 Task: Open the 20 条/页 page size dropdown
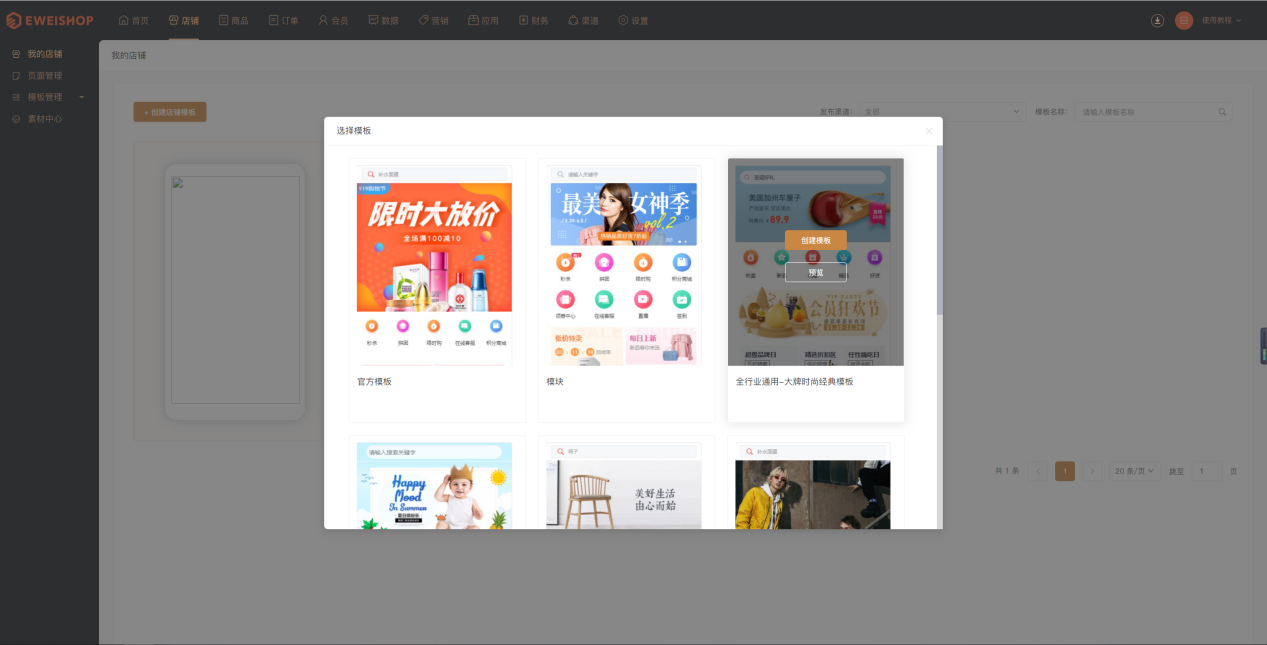(x=1135, y=471)
